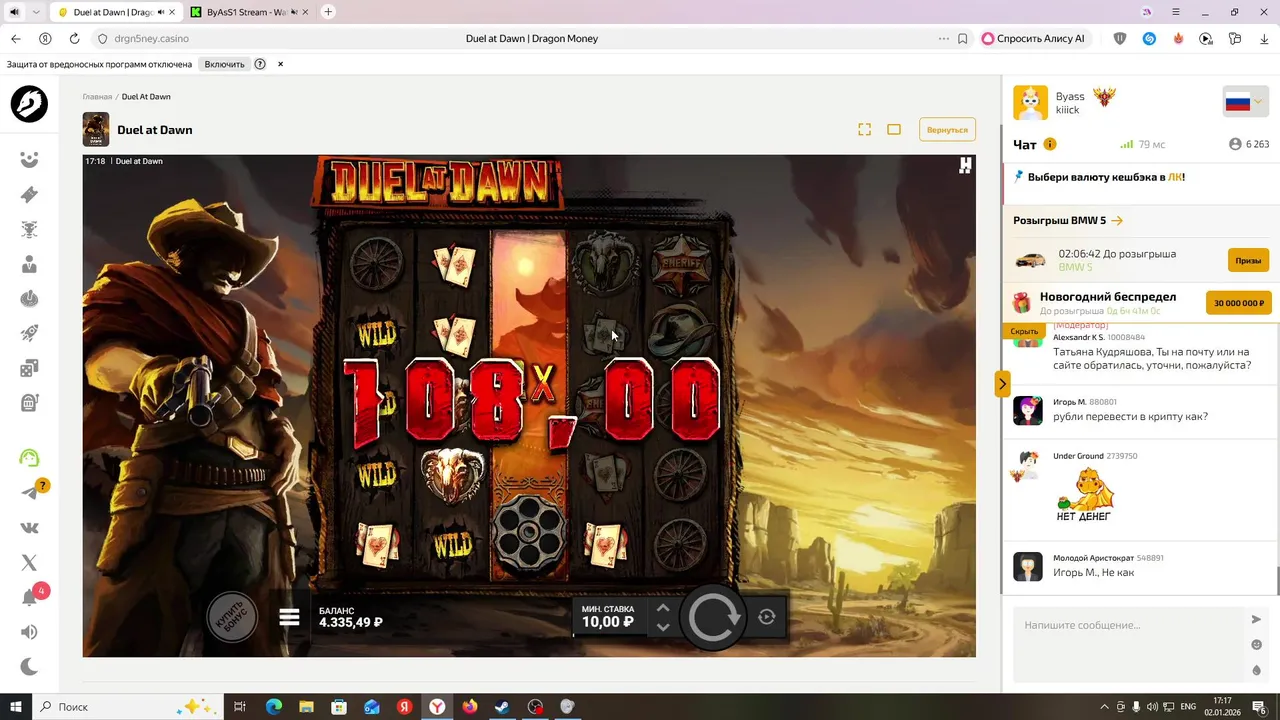Viewport: 1280px width, 720px height.
Task: Open the dice games sidebar icon
Action: [29, 368]
